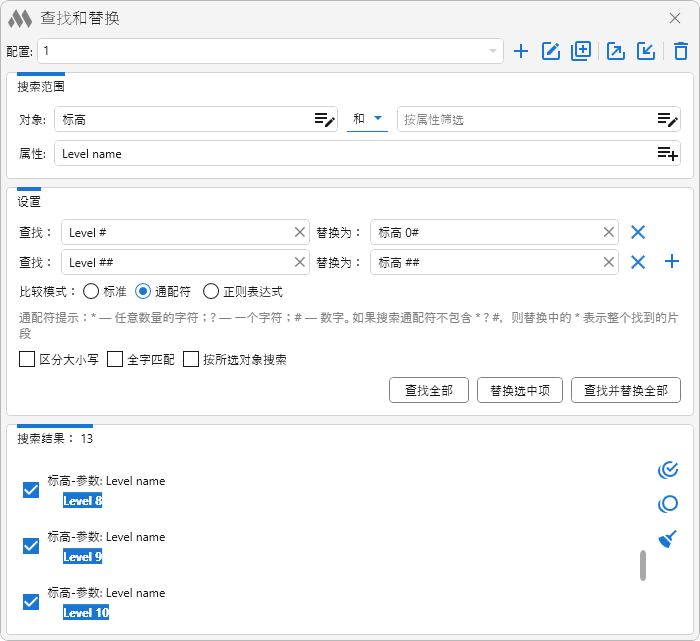Click the select all results icon
The height and width of the screenshot is (641, 700).
[668, 469]
